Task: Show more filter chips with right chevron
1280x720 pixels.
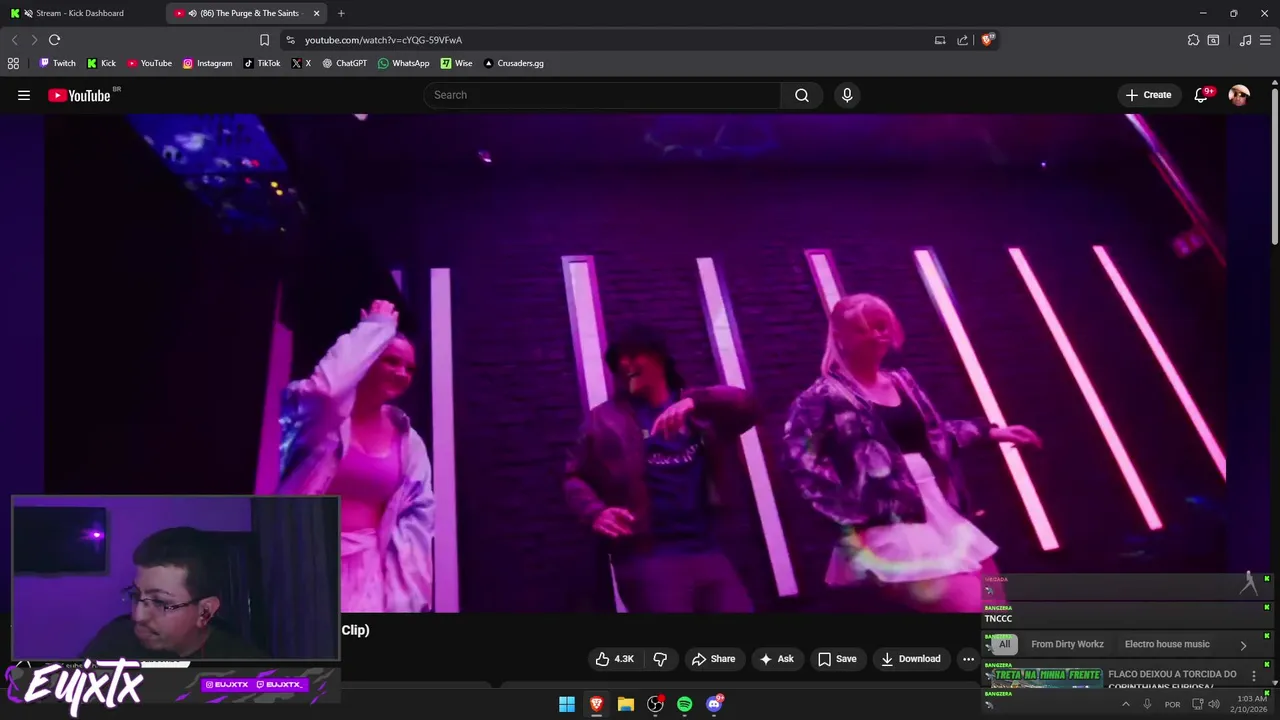Action: click(x=1243, y=645)
